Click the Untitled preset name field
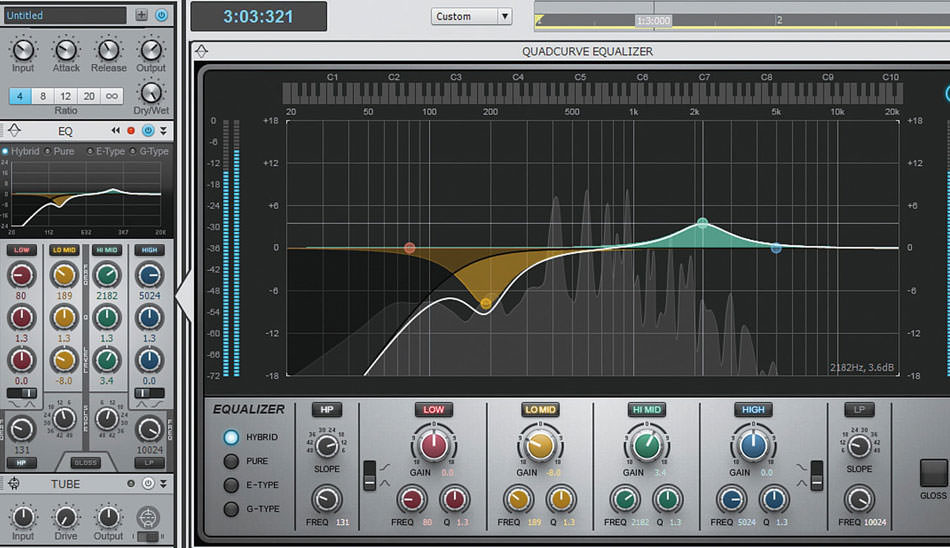 (x=65, y=15)
